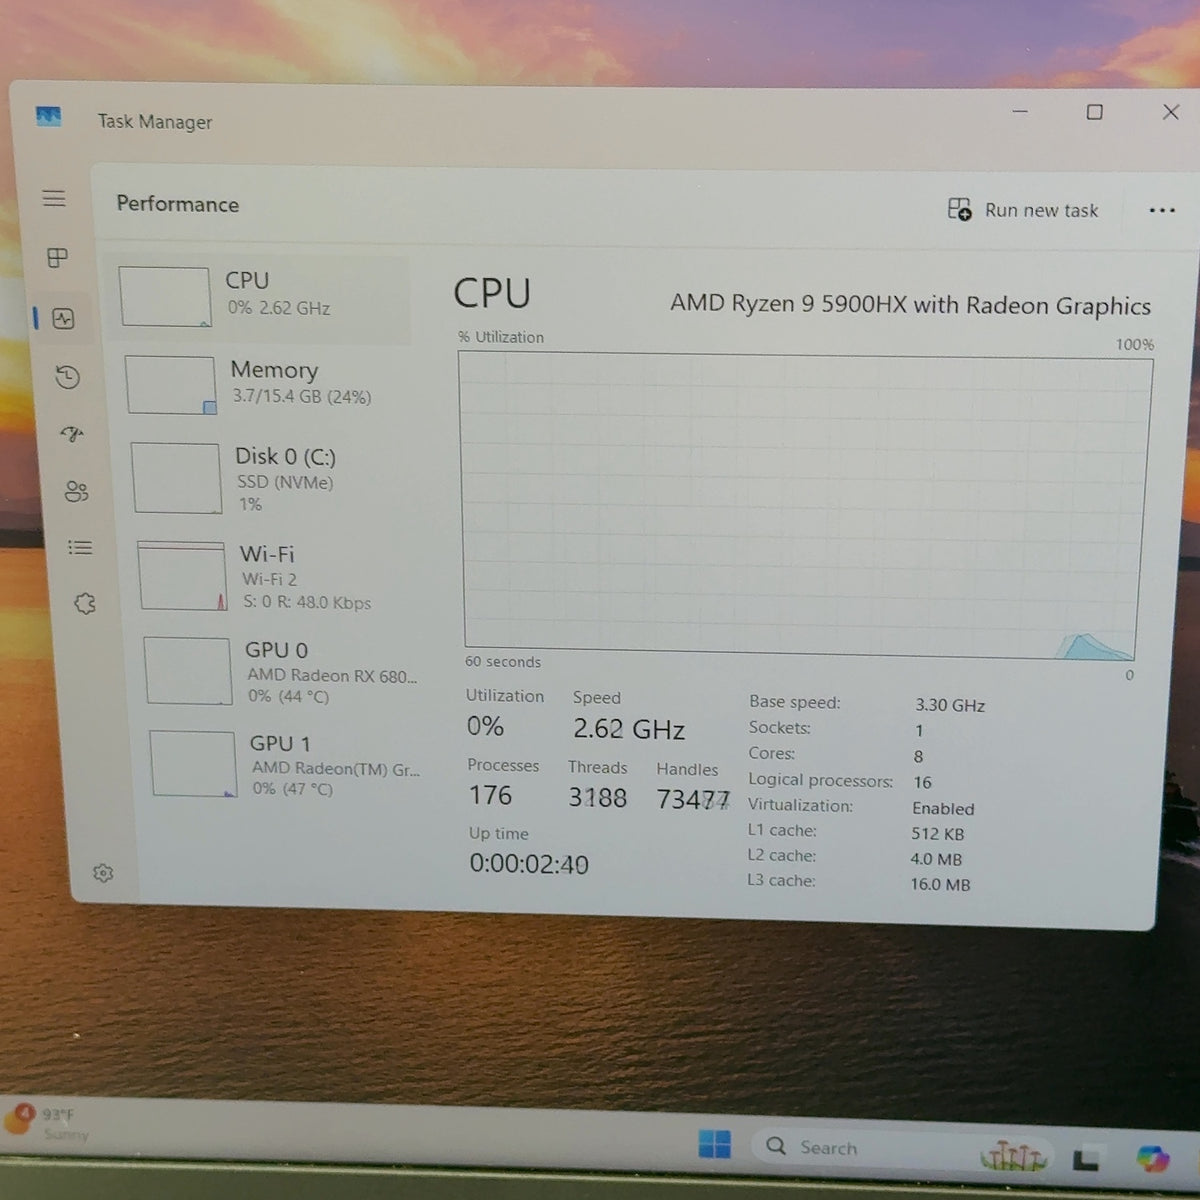Minimize the Task Manager window

click(1020, 112)
